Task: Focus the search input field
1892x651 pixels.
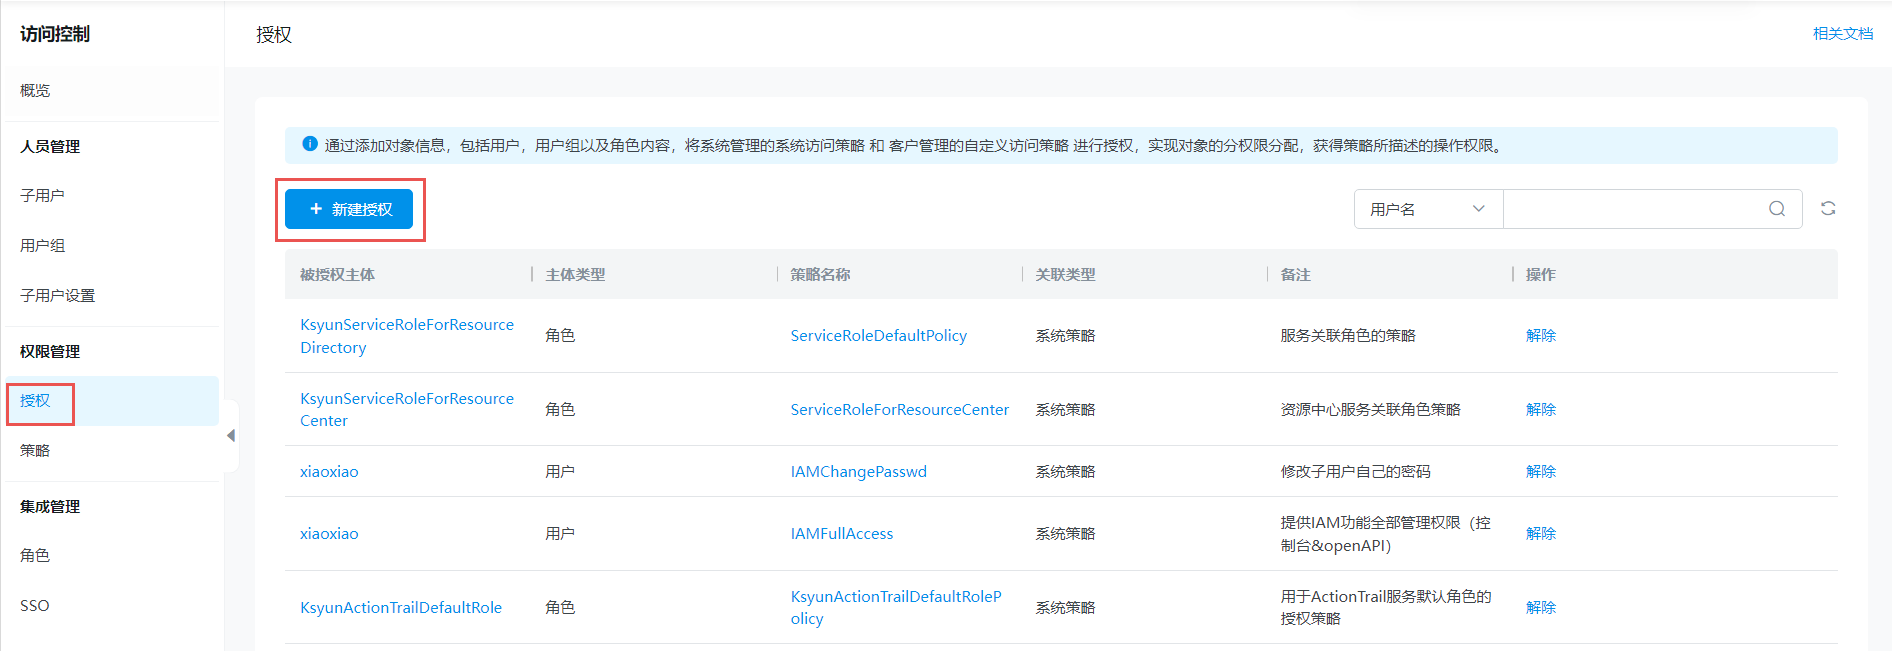Action: tap(1635, 209)
